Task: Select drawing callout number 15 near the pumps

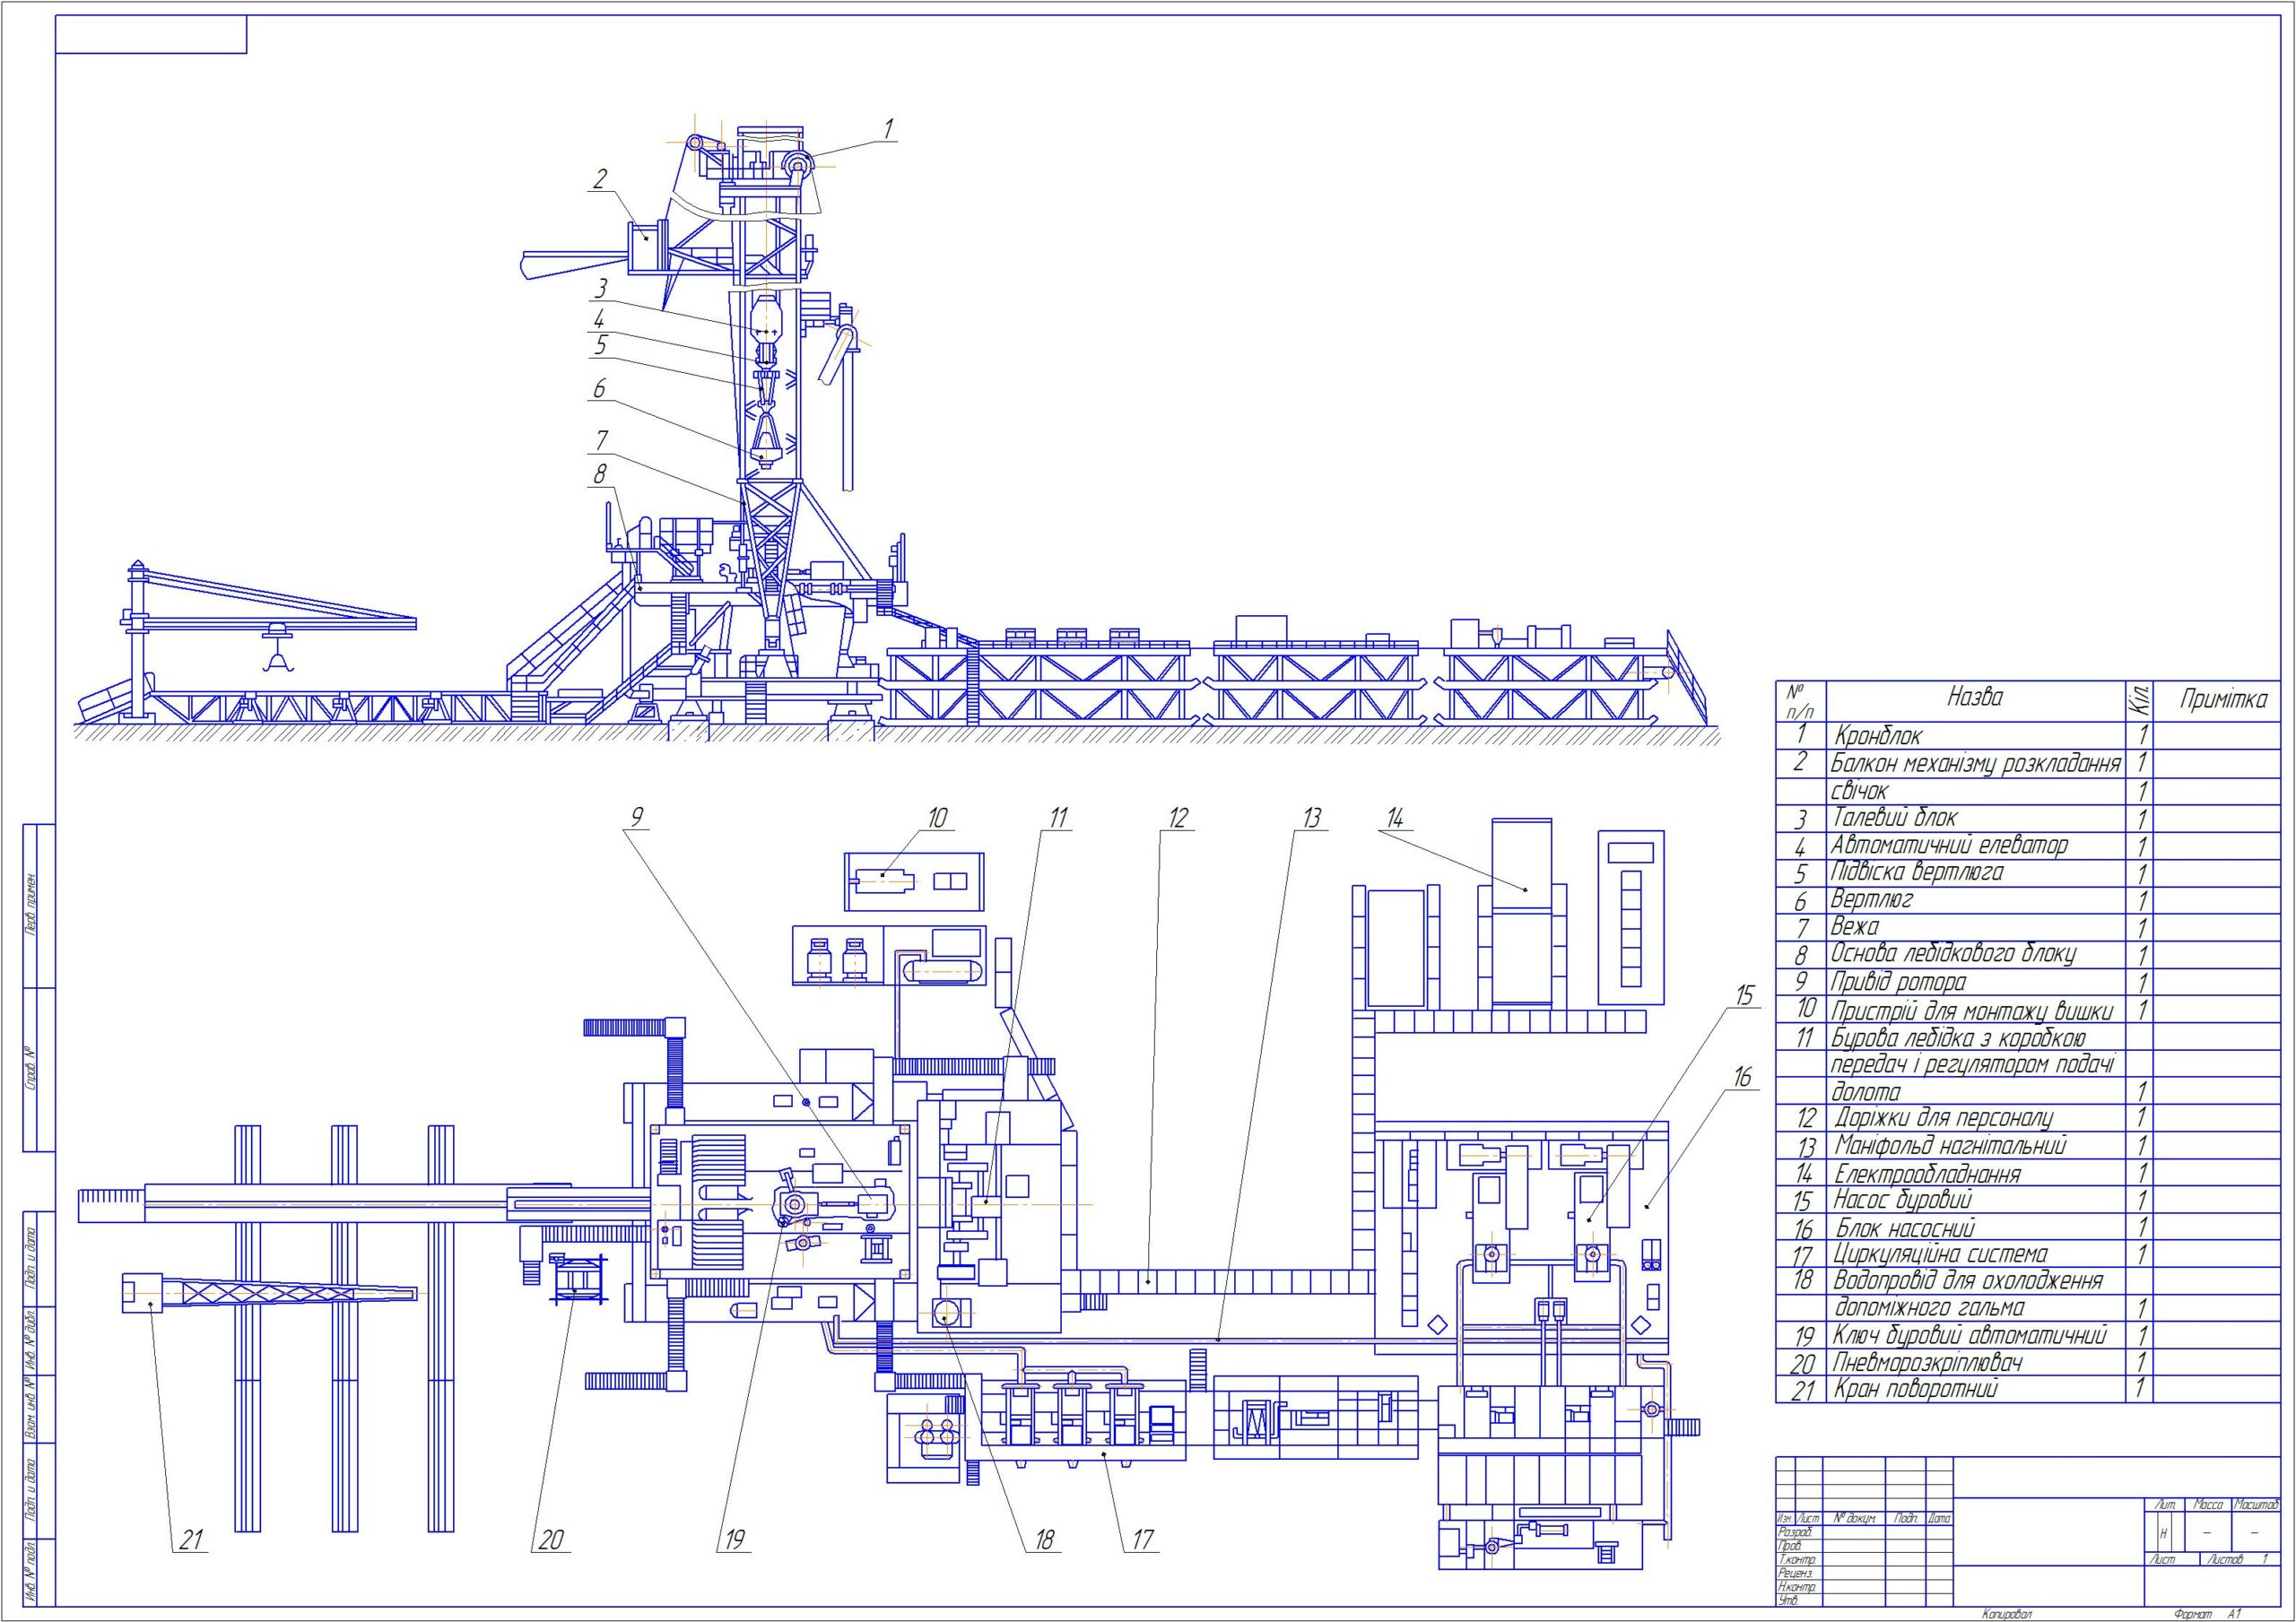Action: point(1745,996)
